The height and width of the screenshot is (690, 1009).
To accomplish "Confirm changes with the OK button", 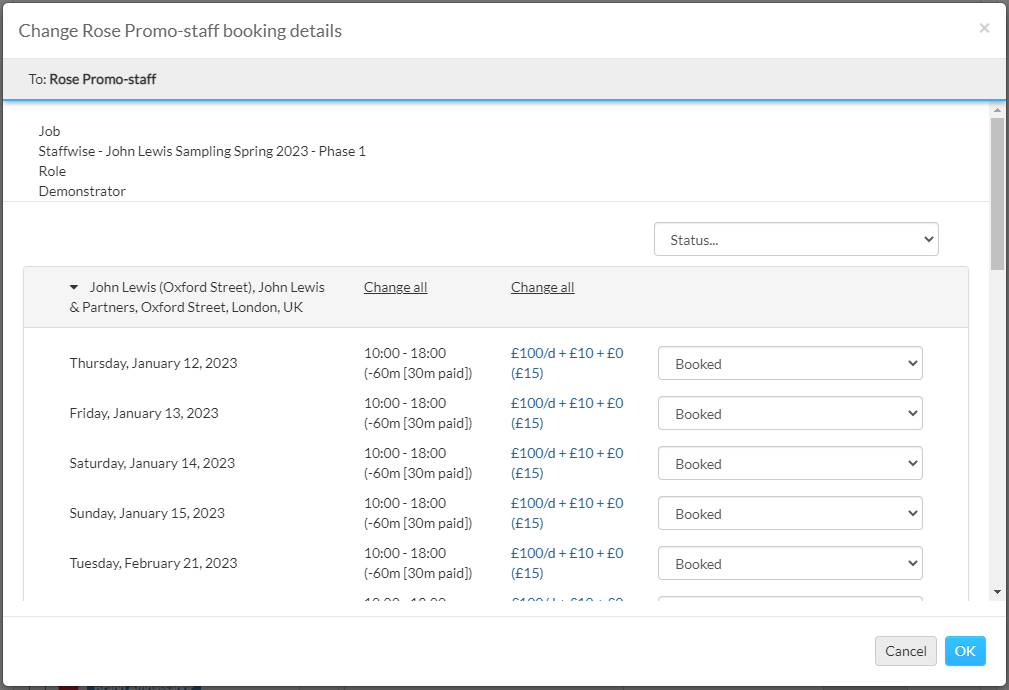I will click(965, 651).
